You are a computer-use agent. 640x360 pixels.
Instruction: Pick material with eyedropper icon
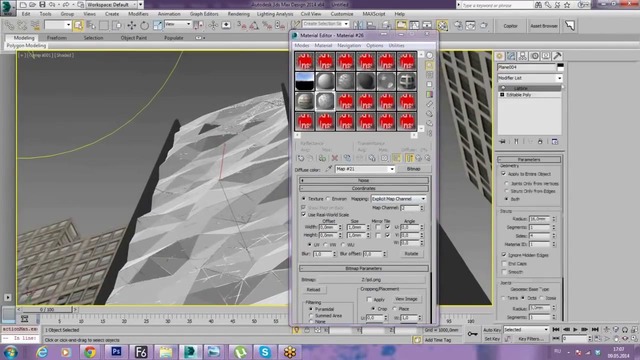(329, 169)
